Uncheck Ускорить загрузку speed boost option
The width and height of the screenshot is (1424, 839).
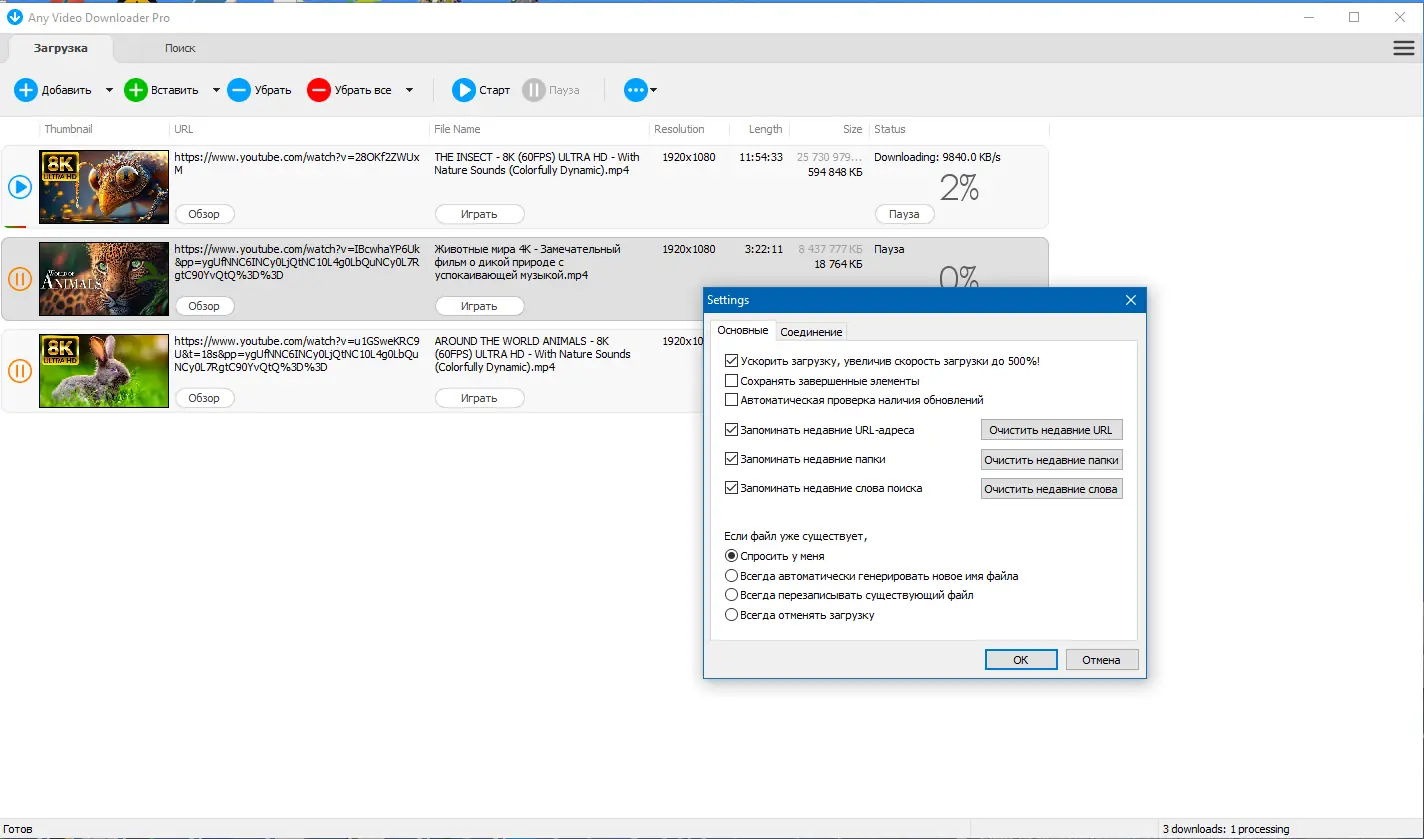coord(732,361)
